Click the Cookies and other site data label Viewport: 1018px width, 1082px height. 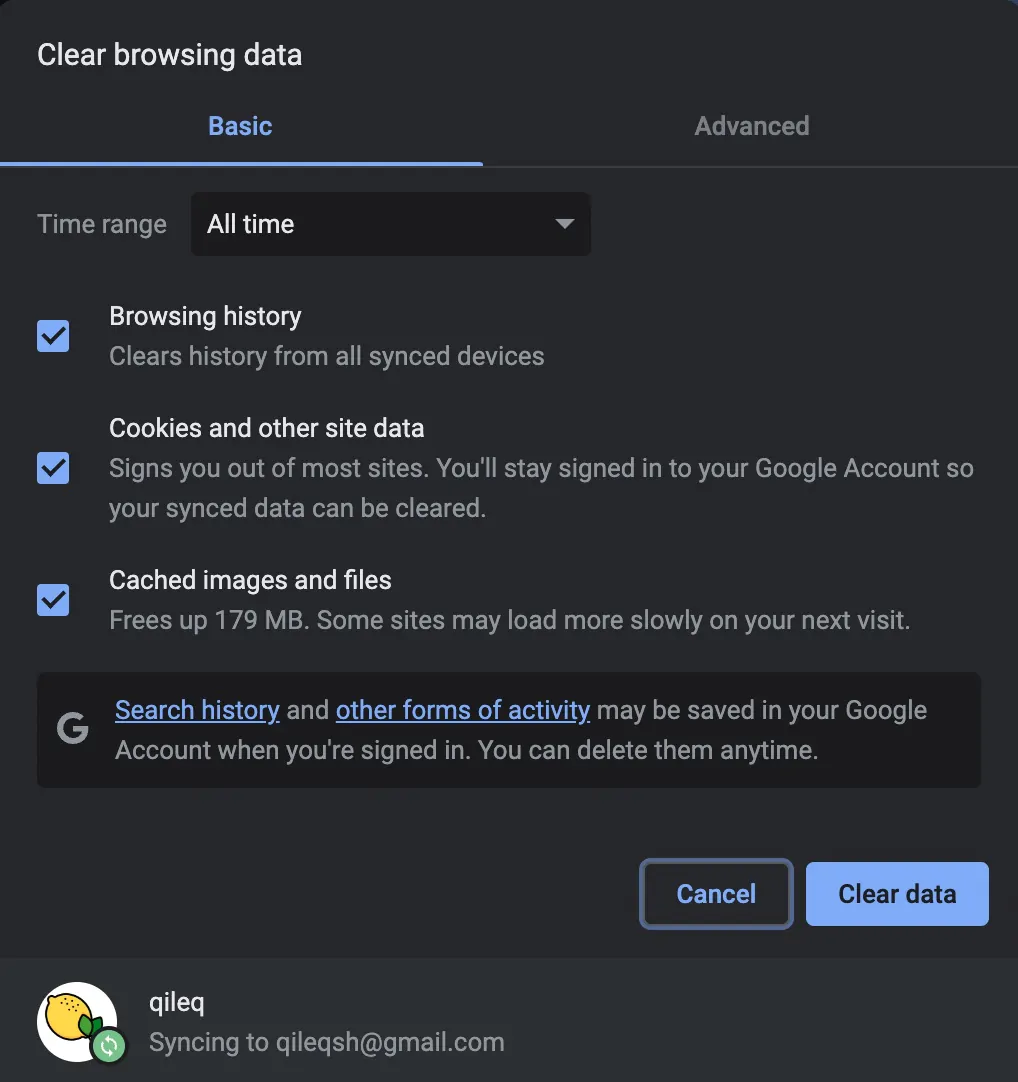click(266, 428)
